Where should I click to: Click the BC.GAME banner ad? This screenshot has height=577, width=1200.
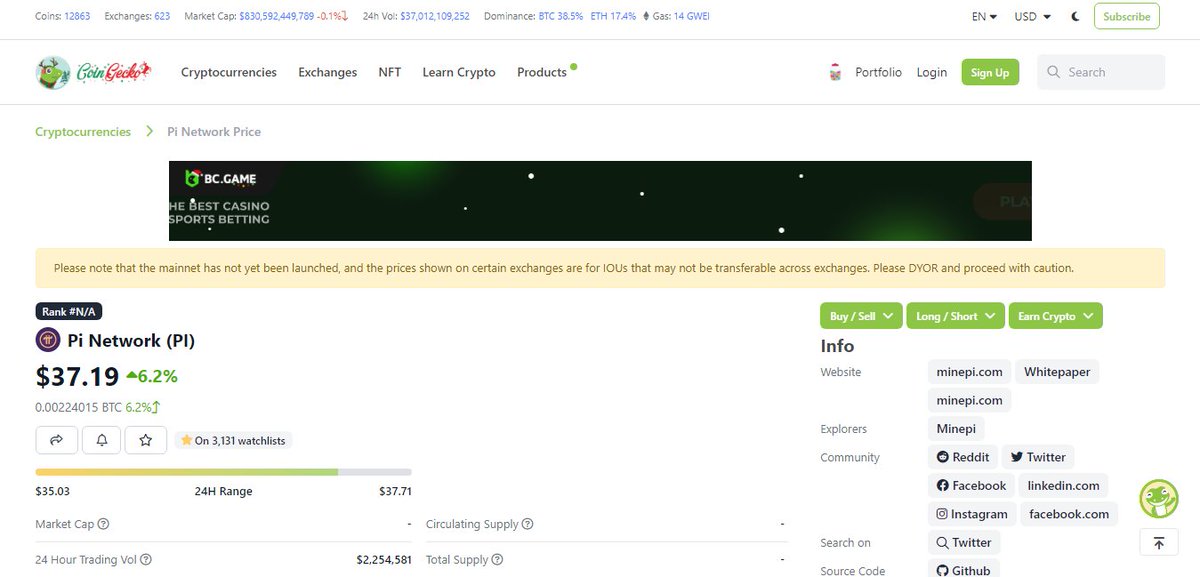(x=600, y=201)
